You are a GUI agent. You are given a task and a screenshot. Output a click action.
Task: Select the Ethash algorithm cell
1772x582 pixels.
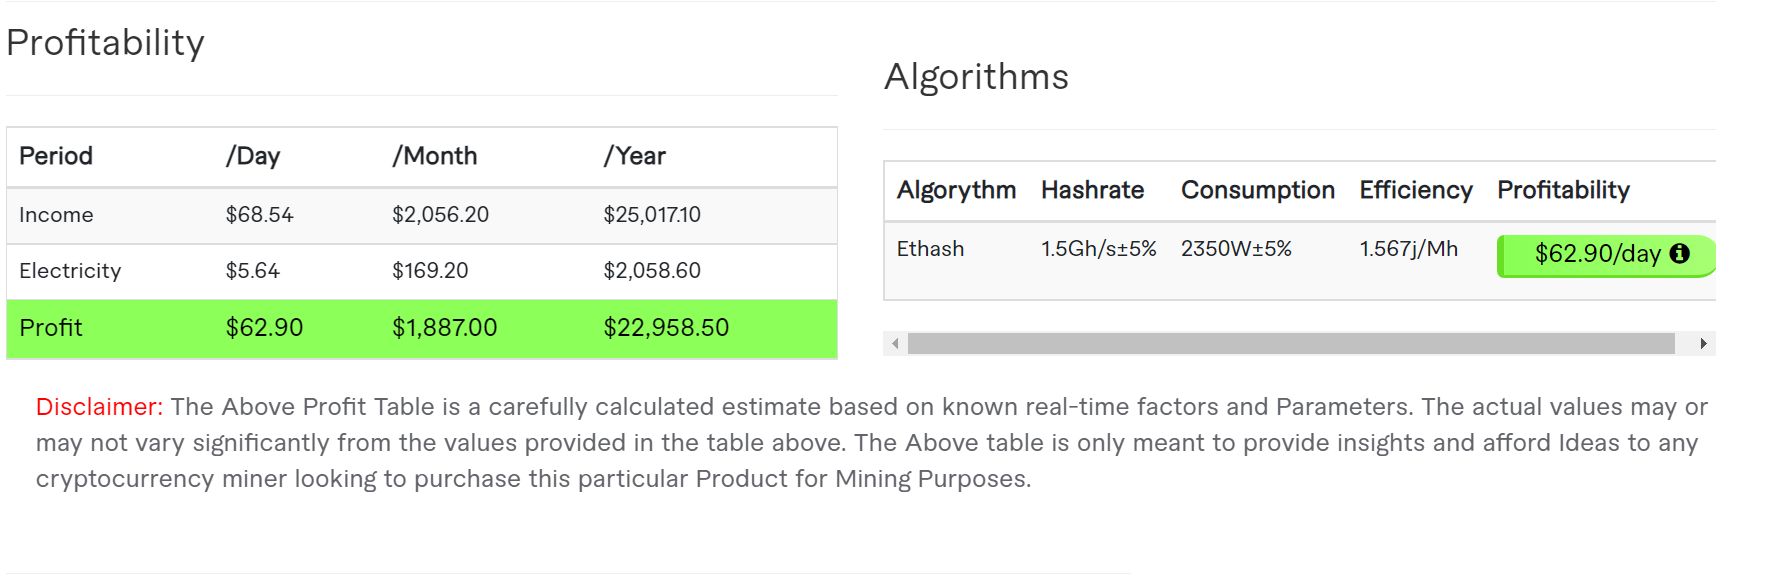click(x=930, y=249)
